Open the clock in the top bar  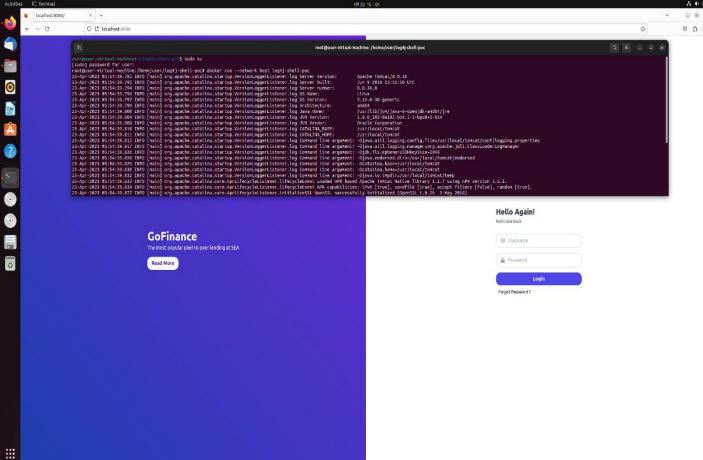(366, 4)
